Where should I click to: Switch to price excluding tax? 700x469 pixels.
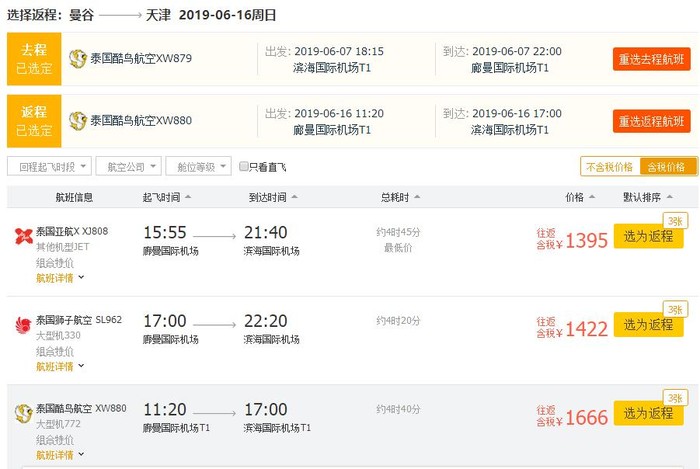[x=609, y=167]
